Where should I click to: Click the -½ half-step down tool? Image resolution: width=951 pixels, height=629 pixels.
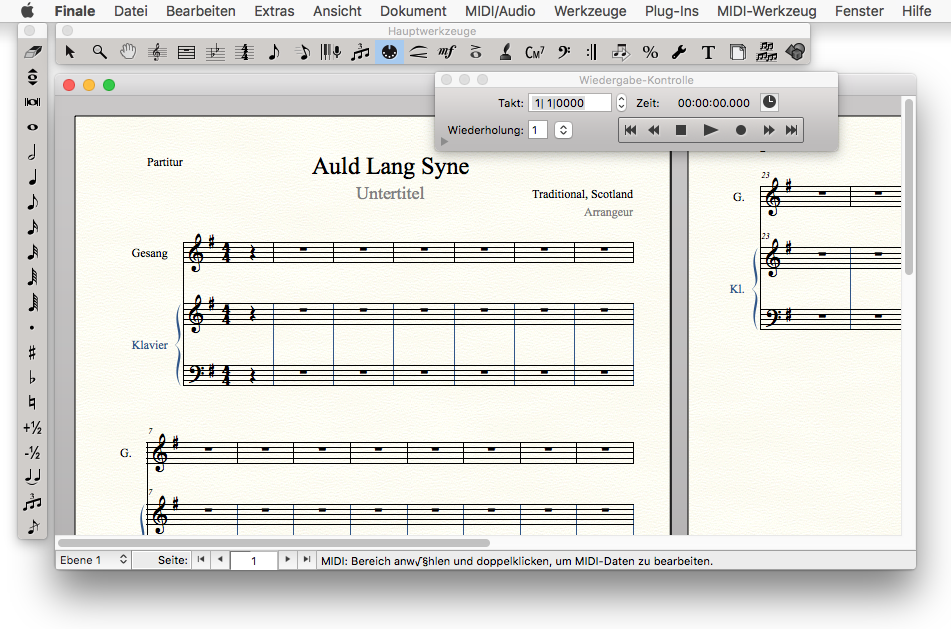pos(33,452)
